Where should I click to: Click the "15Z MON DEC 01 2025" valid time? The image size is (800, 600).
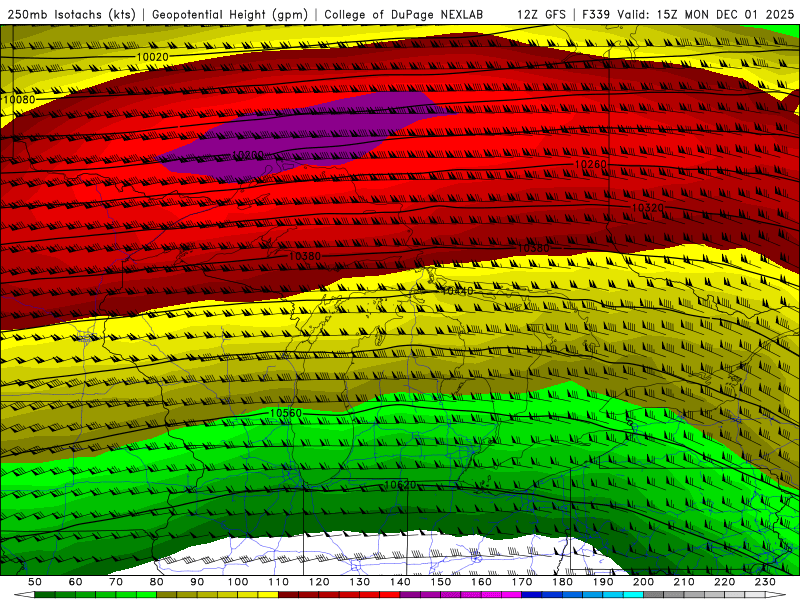726,14
